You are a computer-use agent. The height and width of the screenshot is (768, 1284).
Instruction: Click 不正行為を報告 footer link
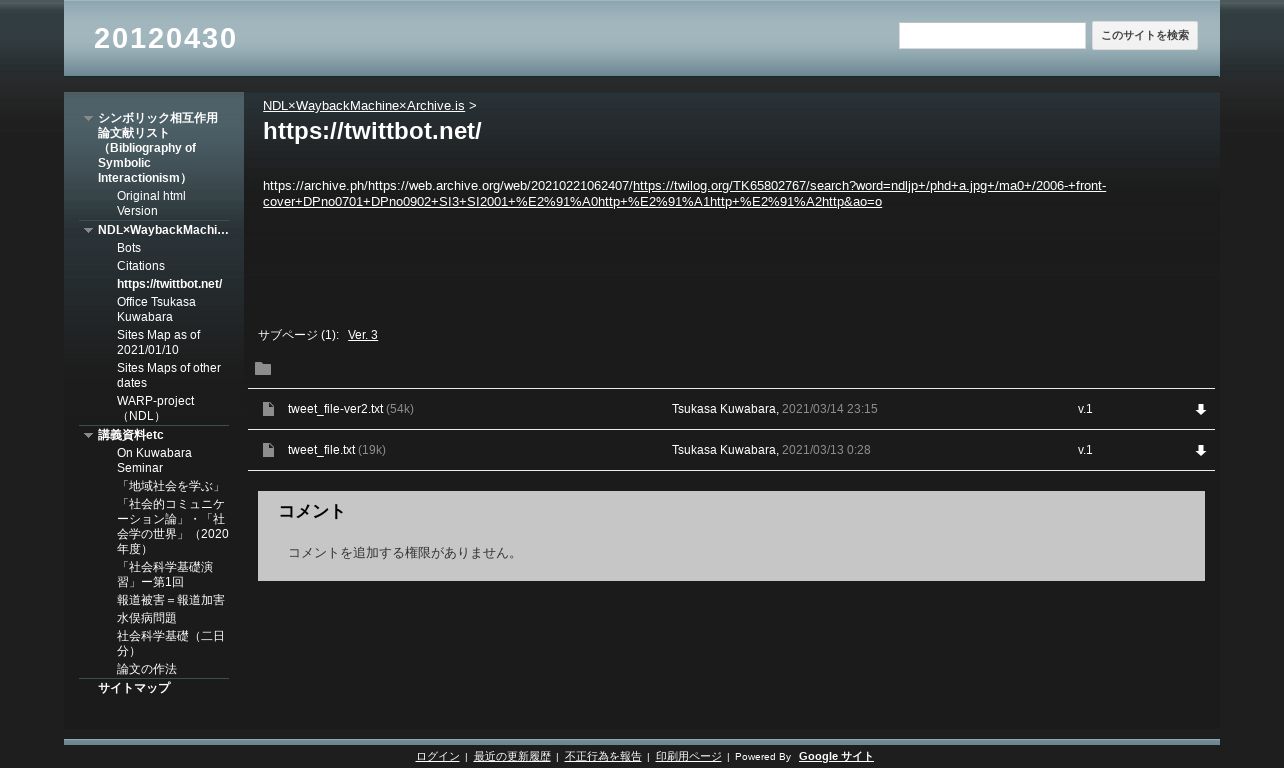point(603,757)
